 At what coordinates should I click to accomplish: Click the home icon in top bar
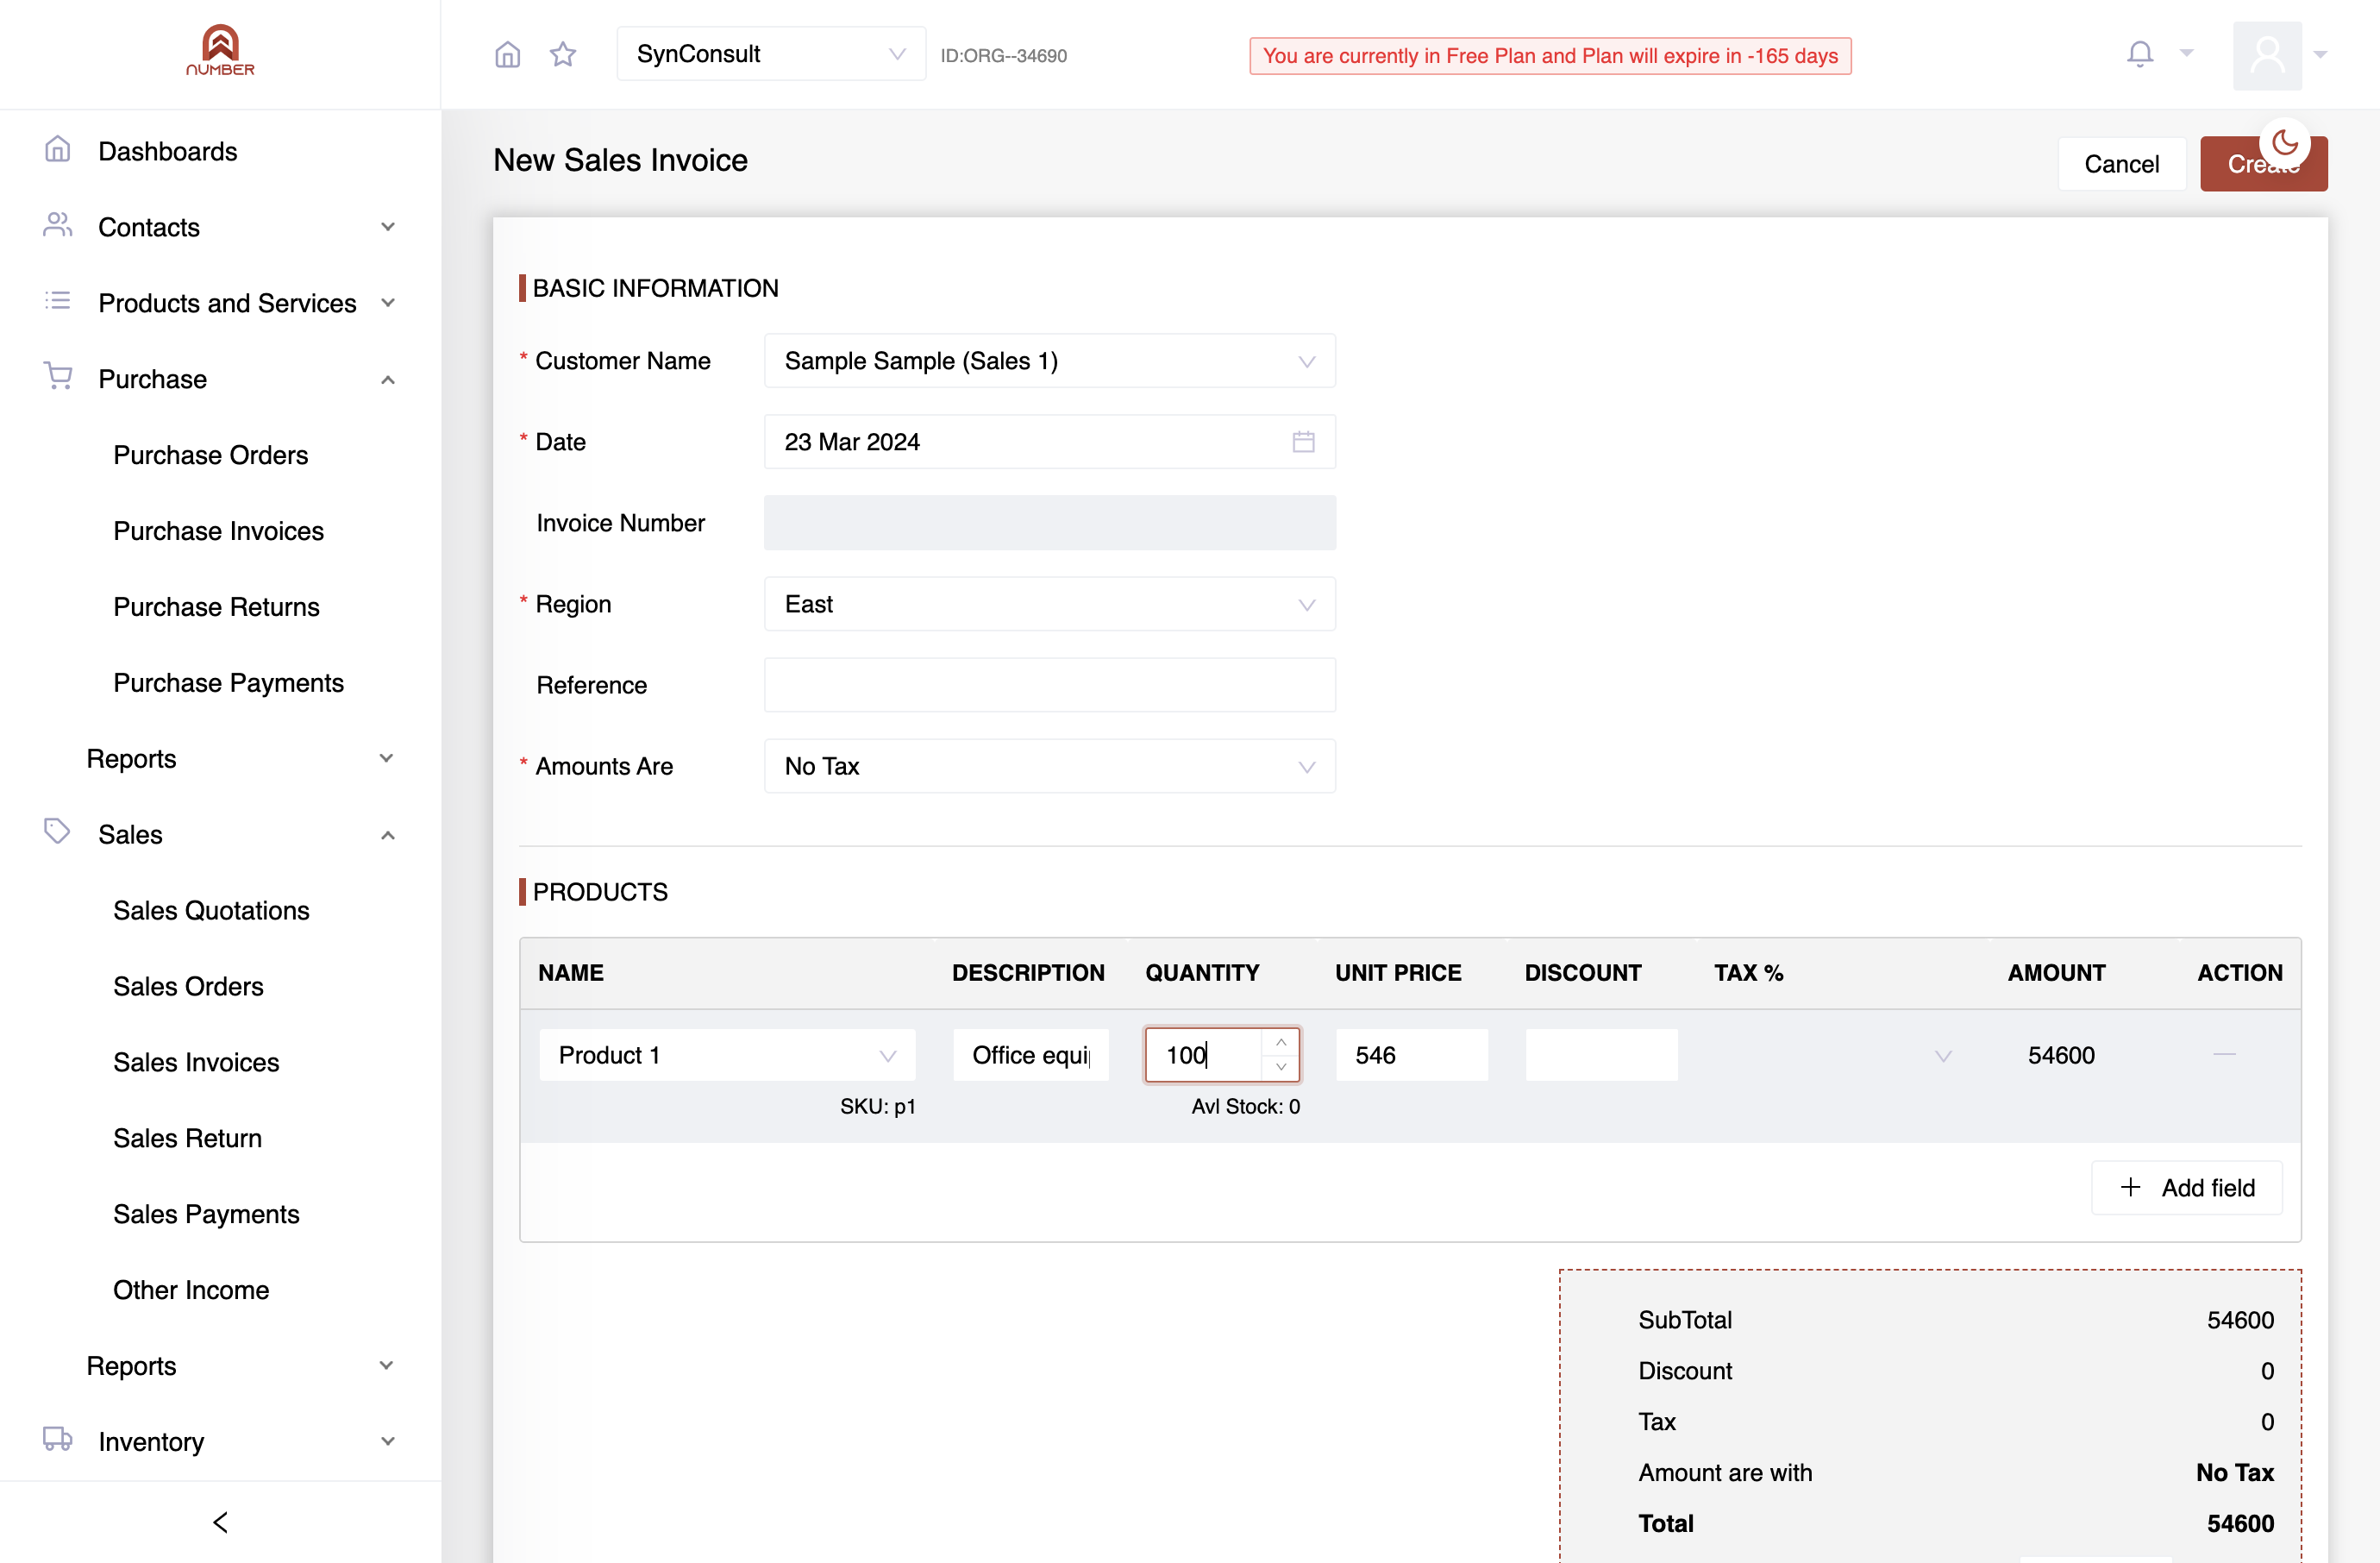(x=507, y=54)
